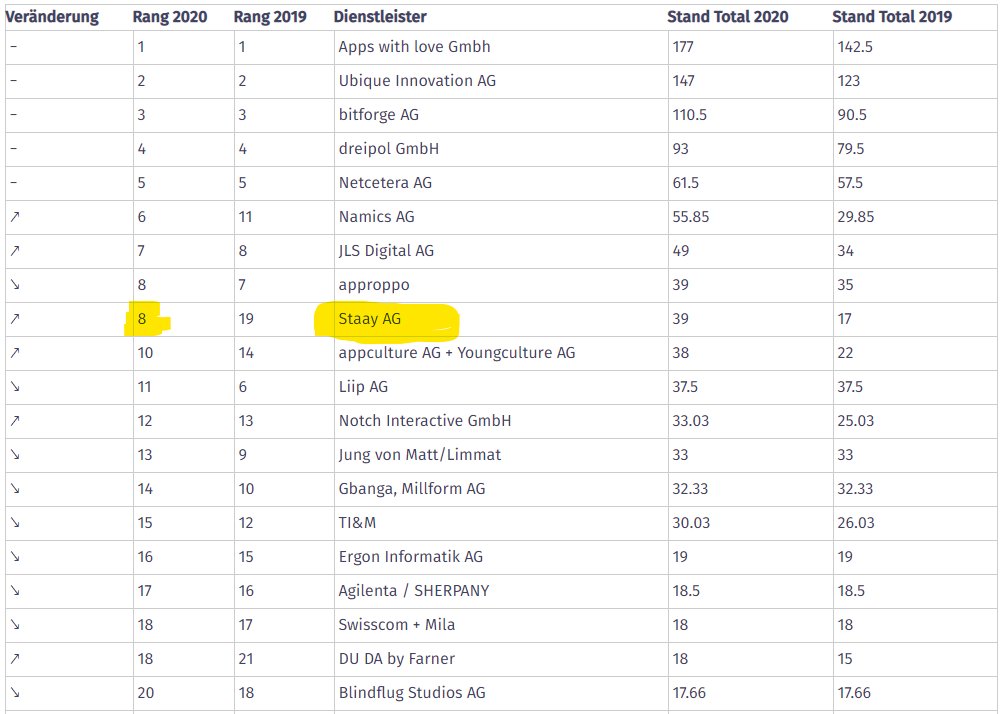
Task: Click Stand Total 2020 value '110.5'
Action: (690, 115)
